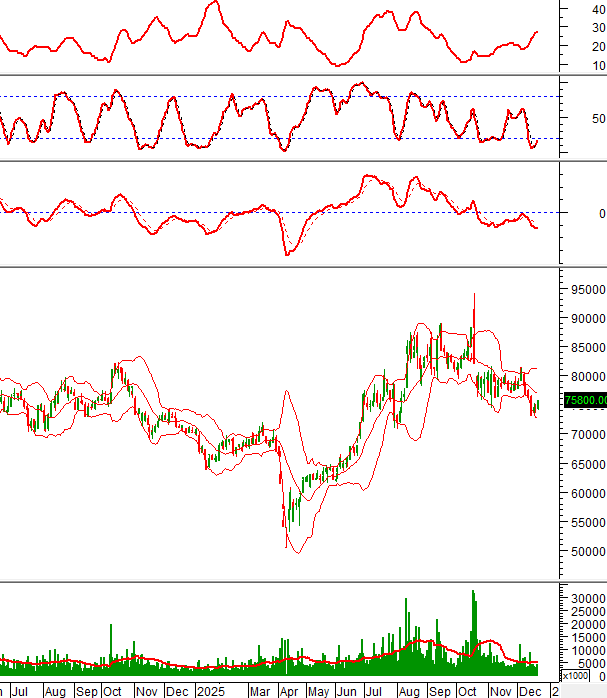Click the x1000 volume multiplier label
This screenshot has height=698, width=607.
tap(575, 676)
